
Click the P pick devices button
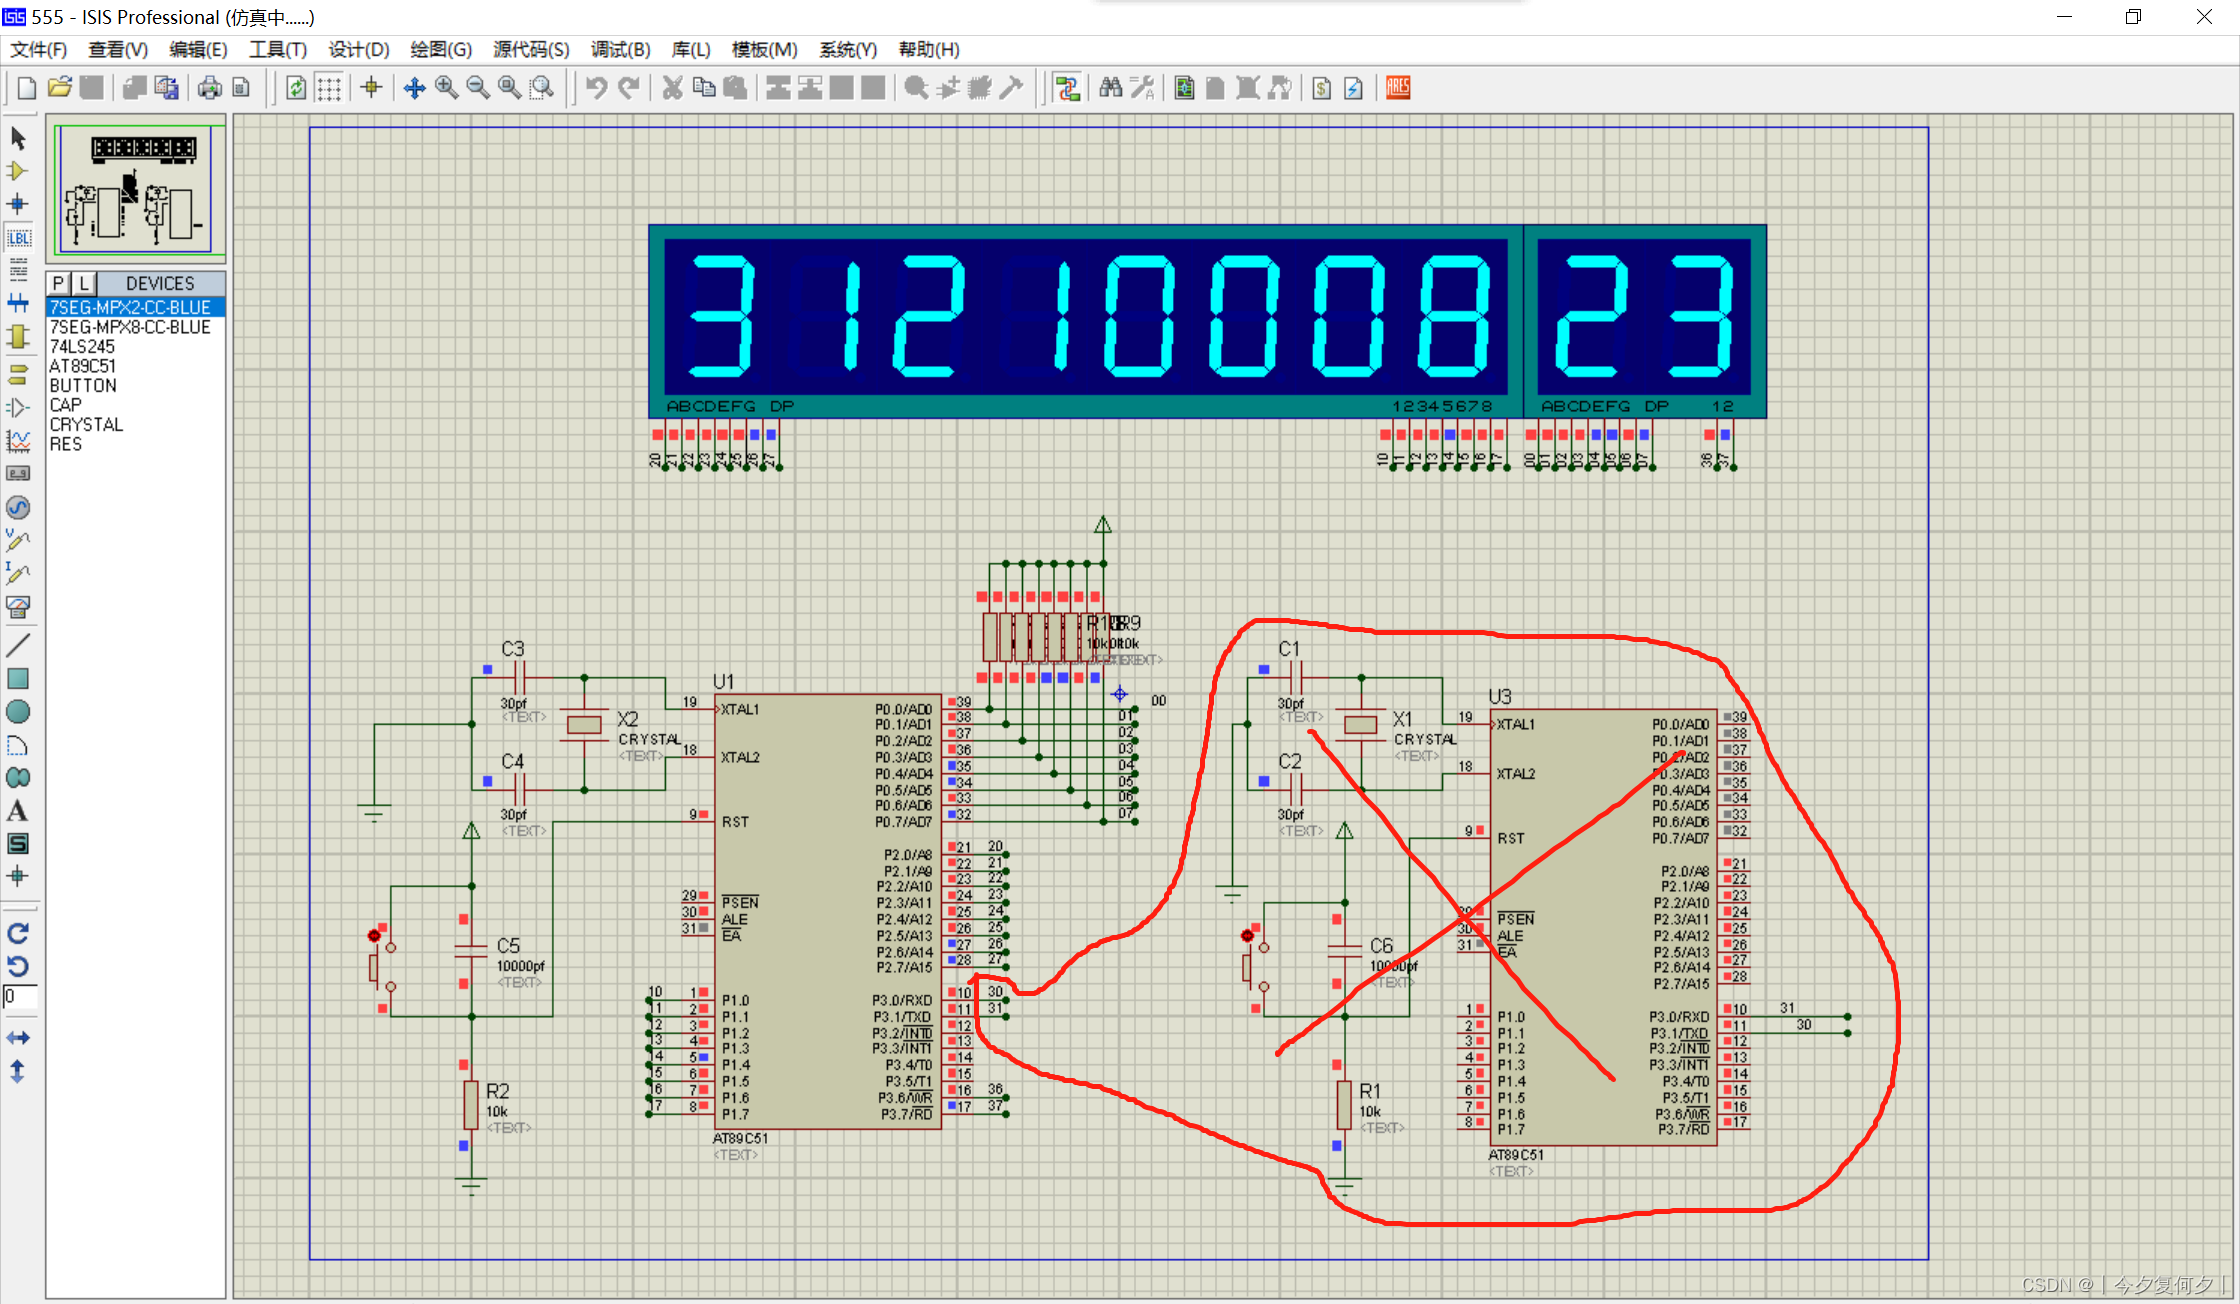point(59,283)
